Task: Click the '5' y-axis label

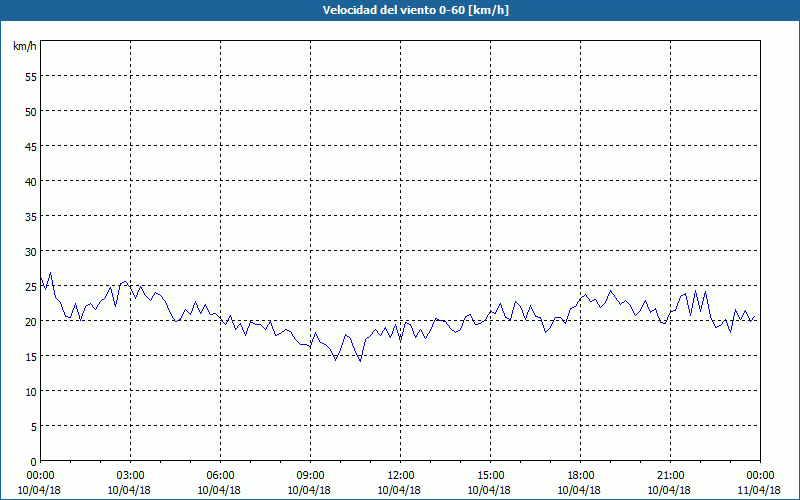Action: pos(34,427)
